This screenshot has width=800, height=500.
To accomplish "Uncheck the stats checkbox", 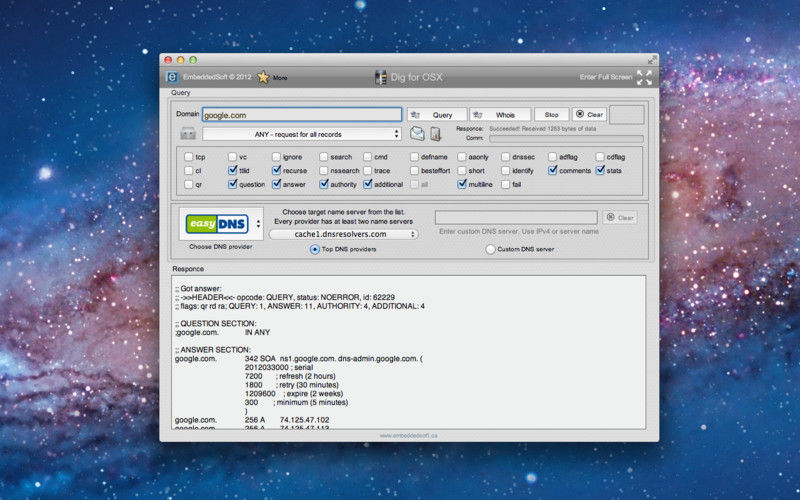I will point(600,170).
